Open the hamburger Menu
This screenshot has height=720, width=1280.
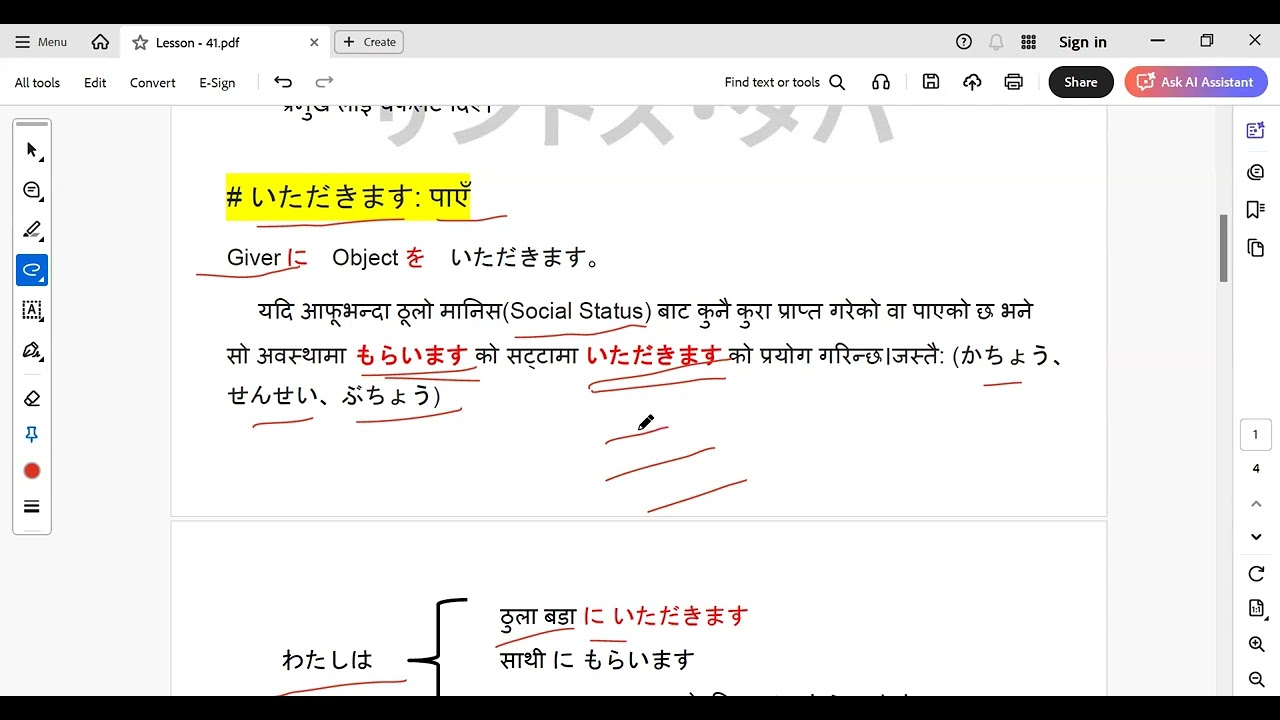tap(41, 42)
